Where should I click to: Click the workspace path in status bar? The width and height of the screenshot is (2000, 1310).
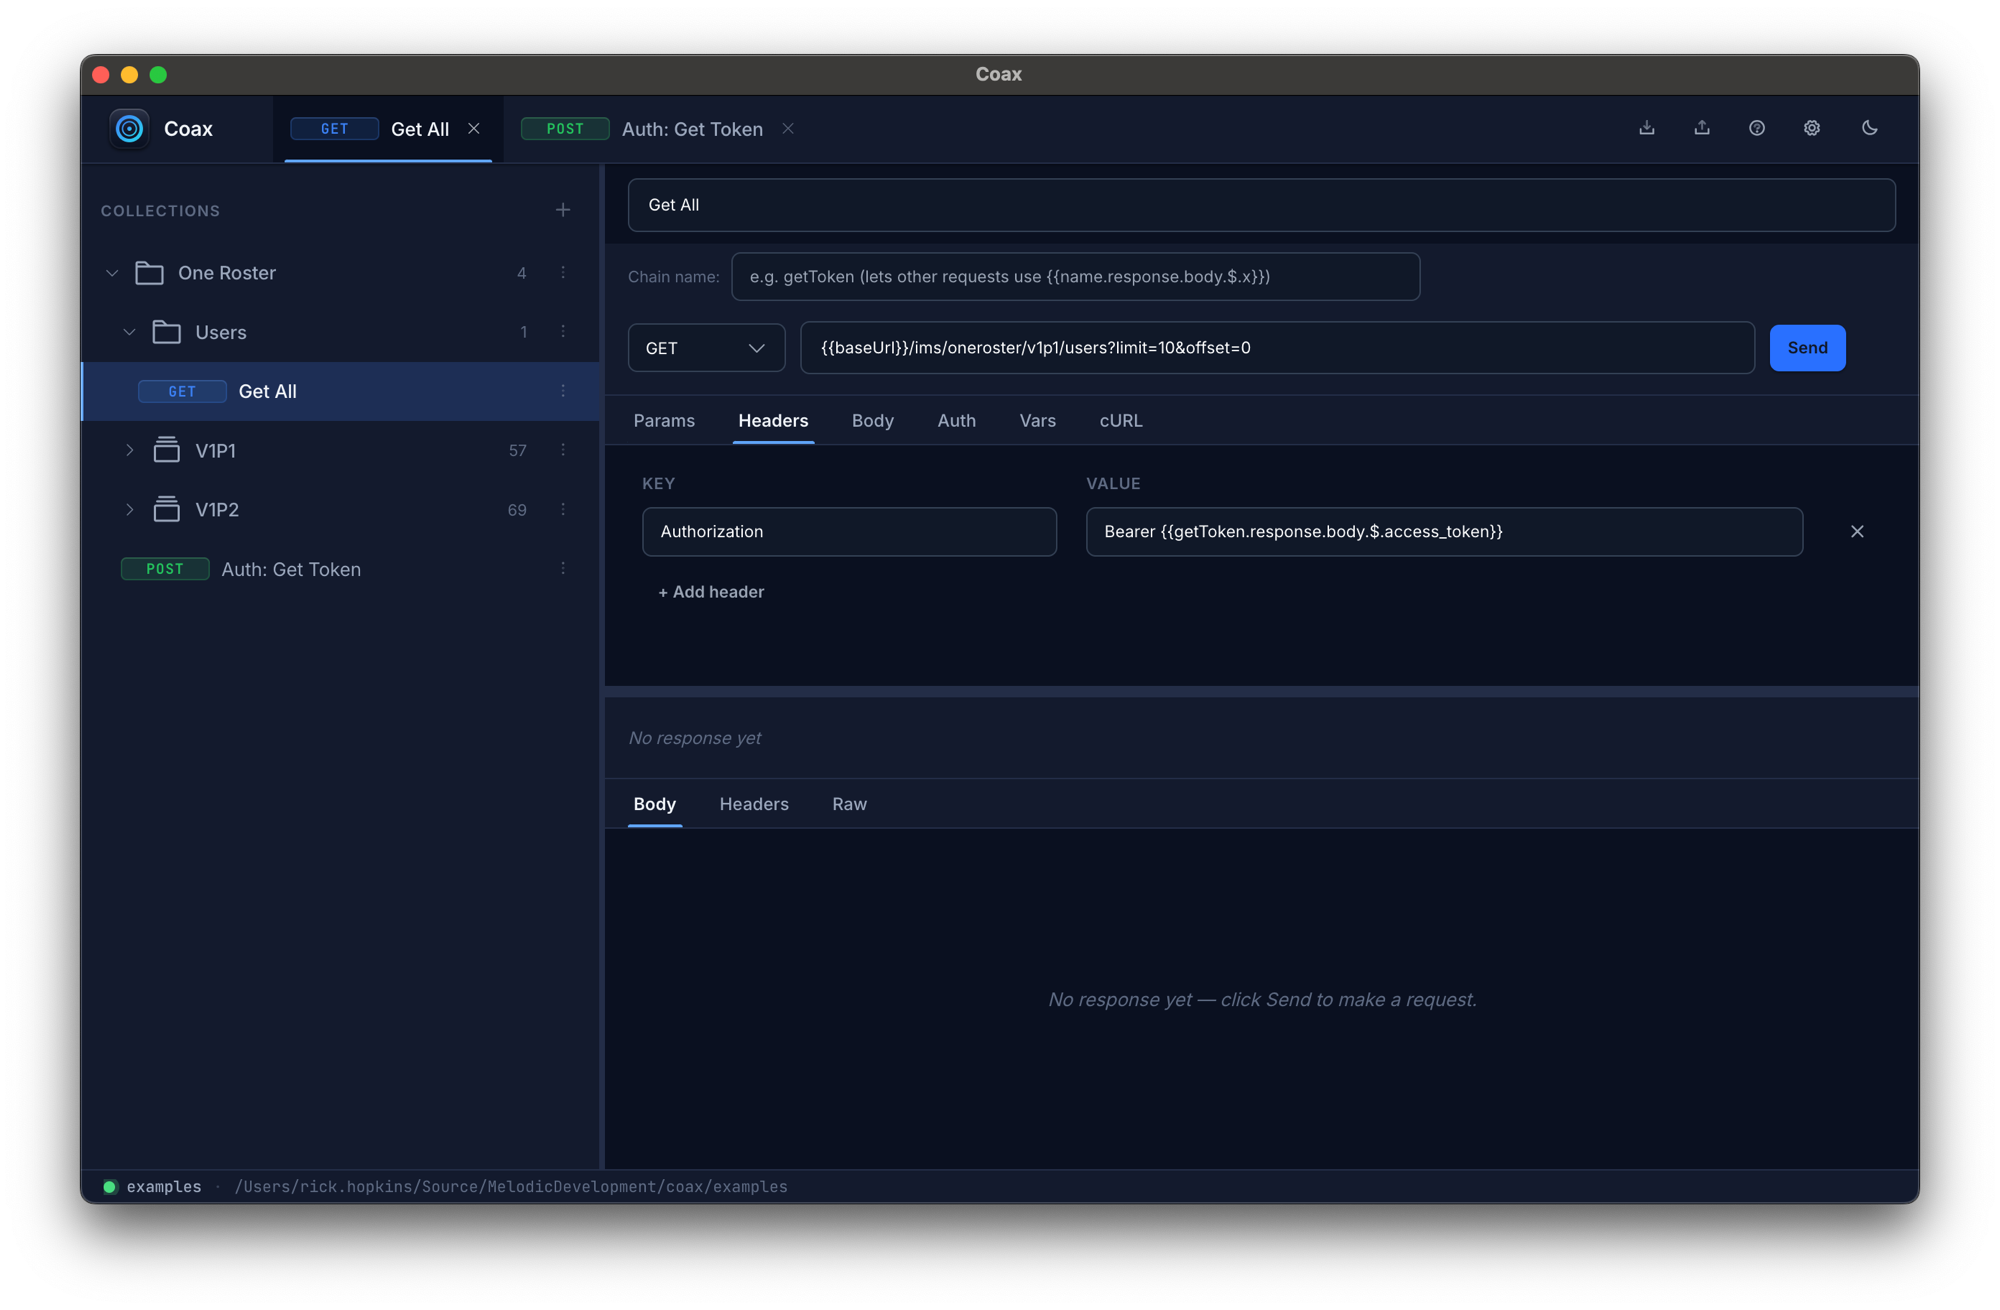click(511, 1187)
